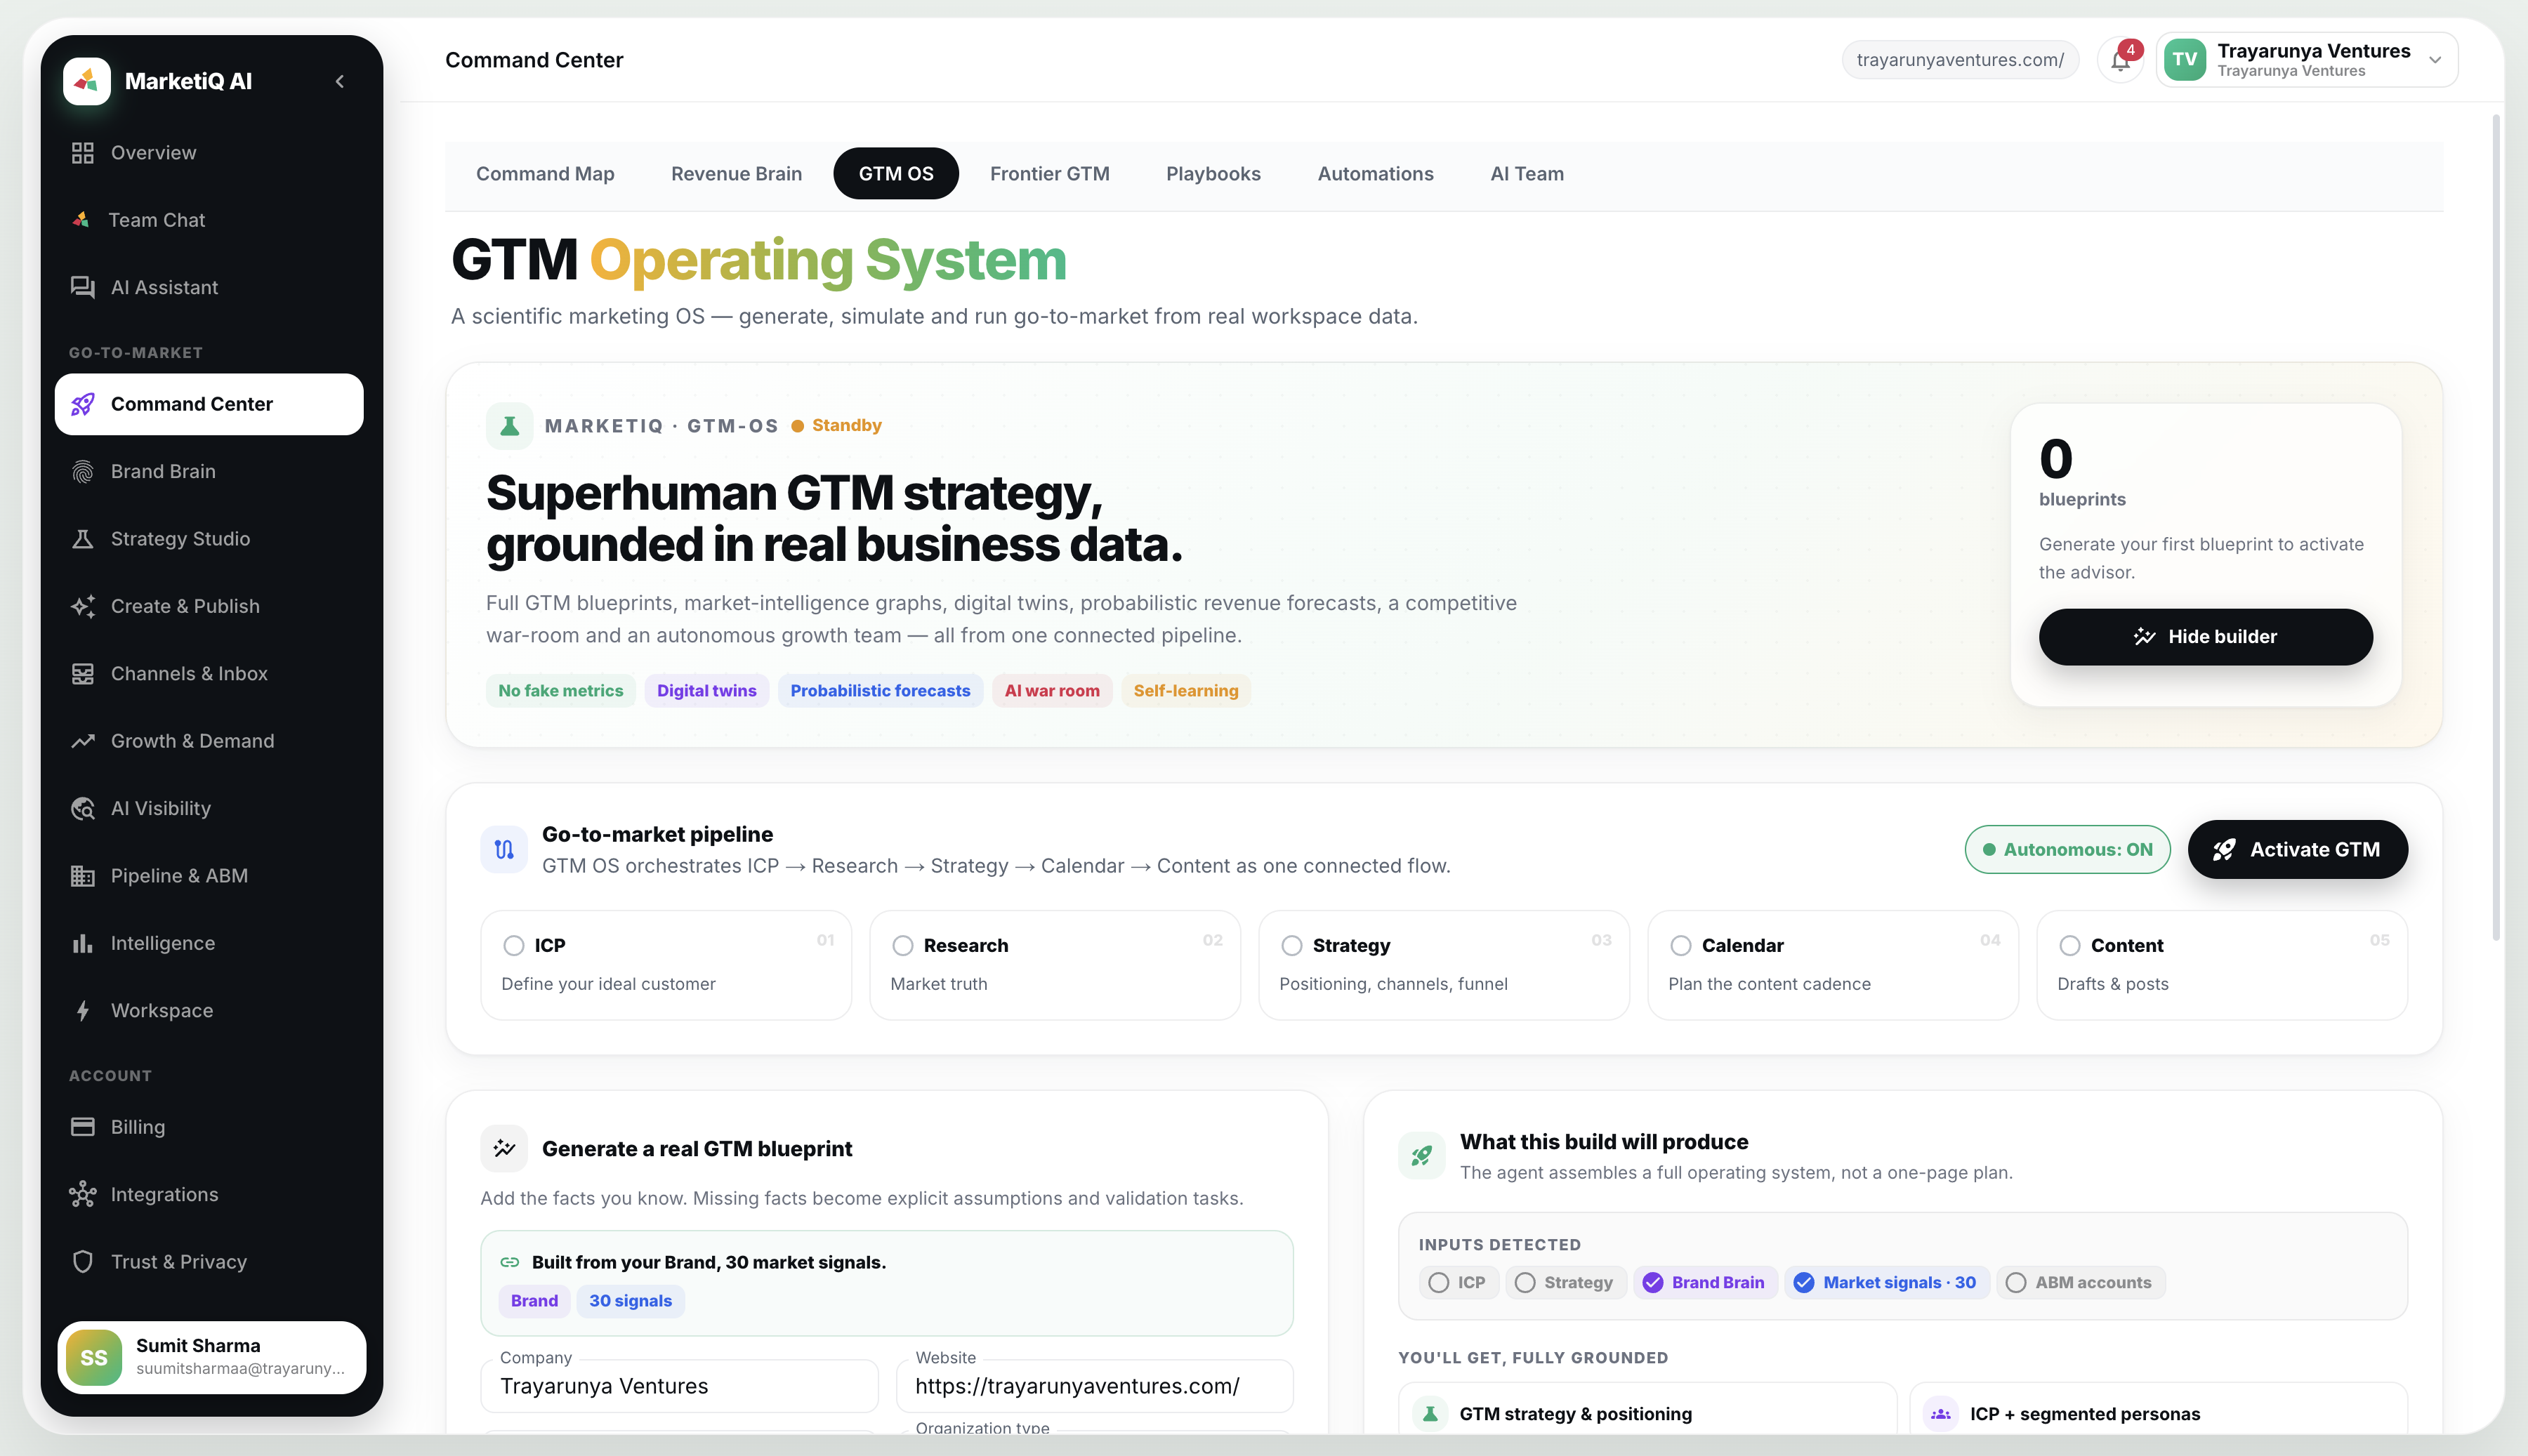Select Command Center rocket icon
Screen dimensions: 2528x1456
click(x=83, y=404)
